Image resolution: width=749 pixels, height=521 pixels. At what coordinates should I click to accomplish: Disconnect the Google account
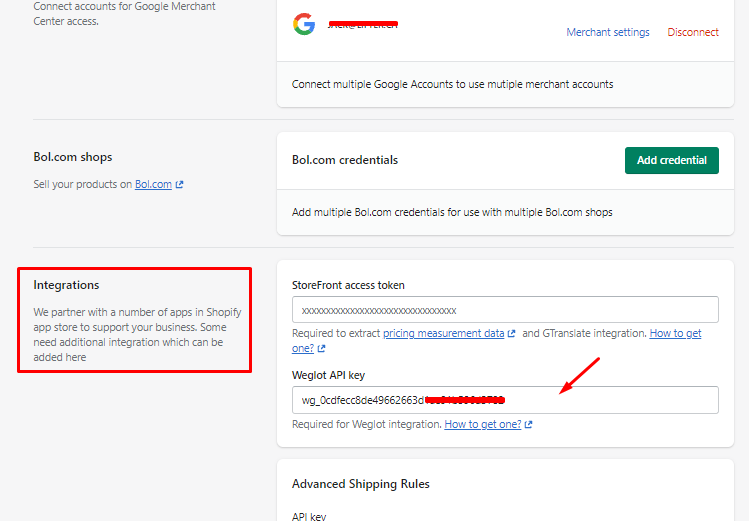point(693,32)
